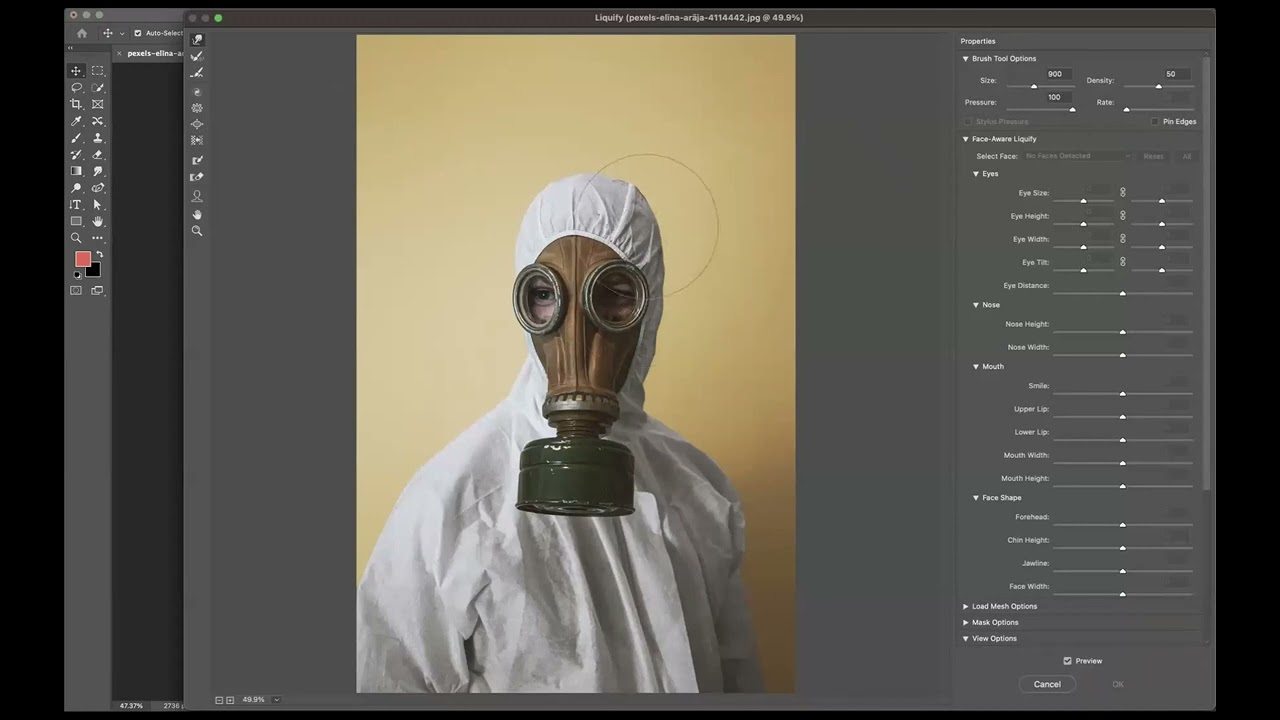Select the Move tool in Photoshop toolbar
The height and width of the screenshot is (720, 1280).
(76, 71)
